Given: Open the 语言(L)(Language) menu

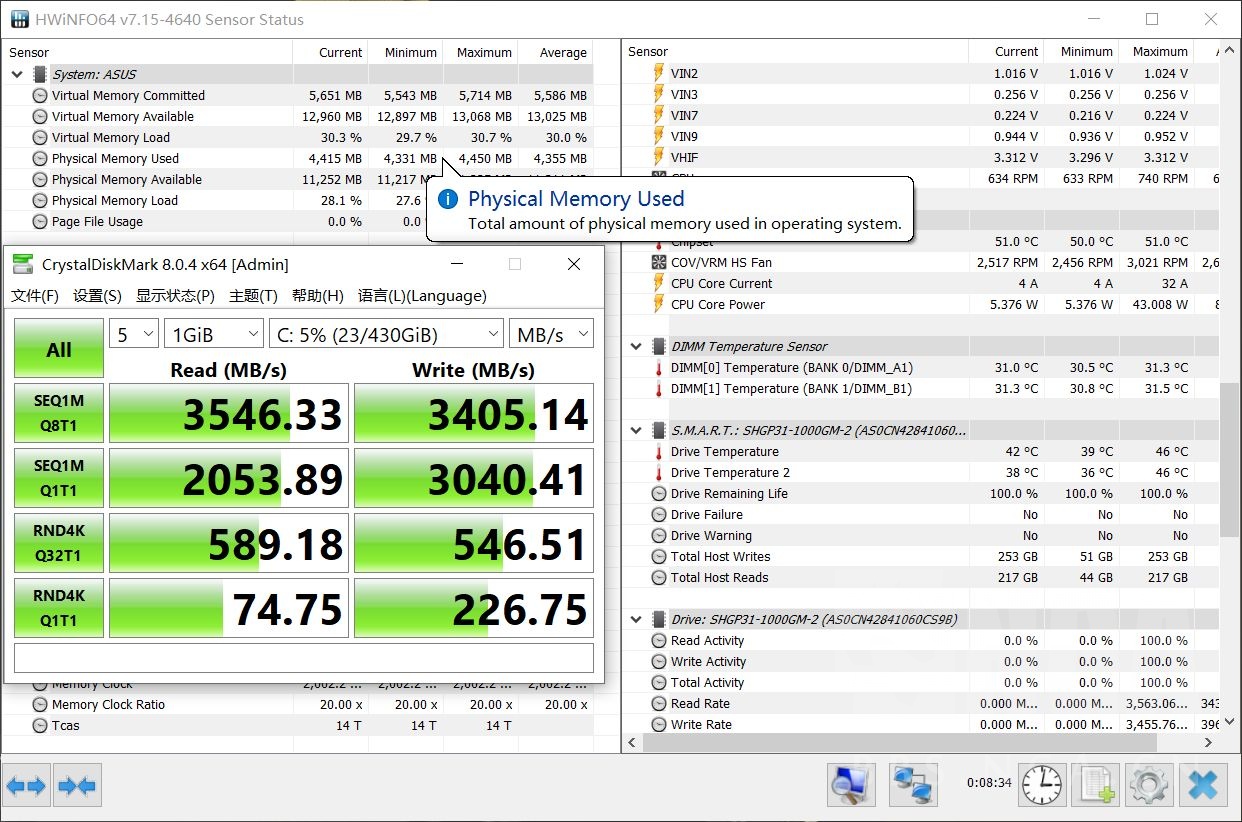Looking at the screenshot, I should (x=422, y=296).
